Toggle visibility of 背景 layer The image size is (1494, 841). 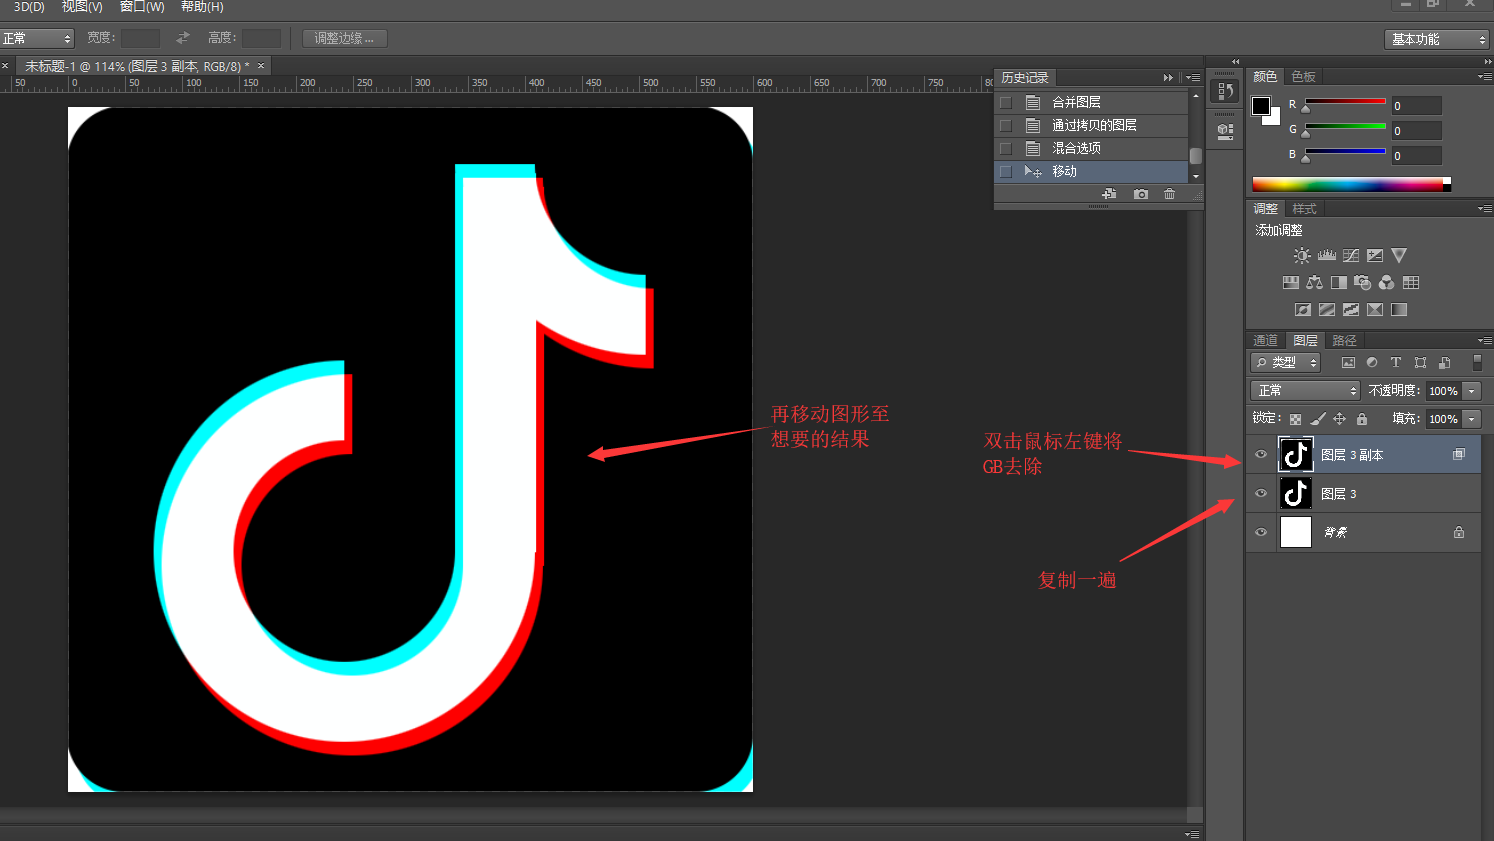(x=1261, y=532)
